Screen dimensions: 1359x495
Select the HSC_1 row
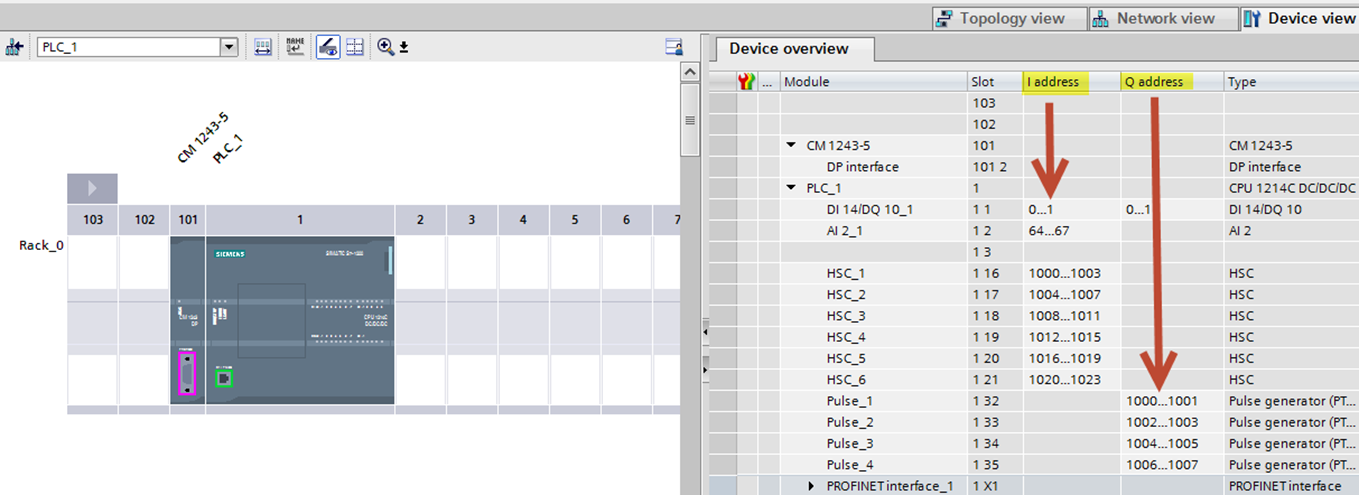(x=1034, y=273)
